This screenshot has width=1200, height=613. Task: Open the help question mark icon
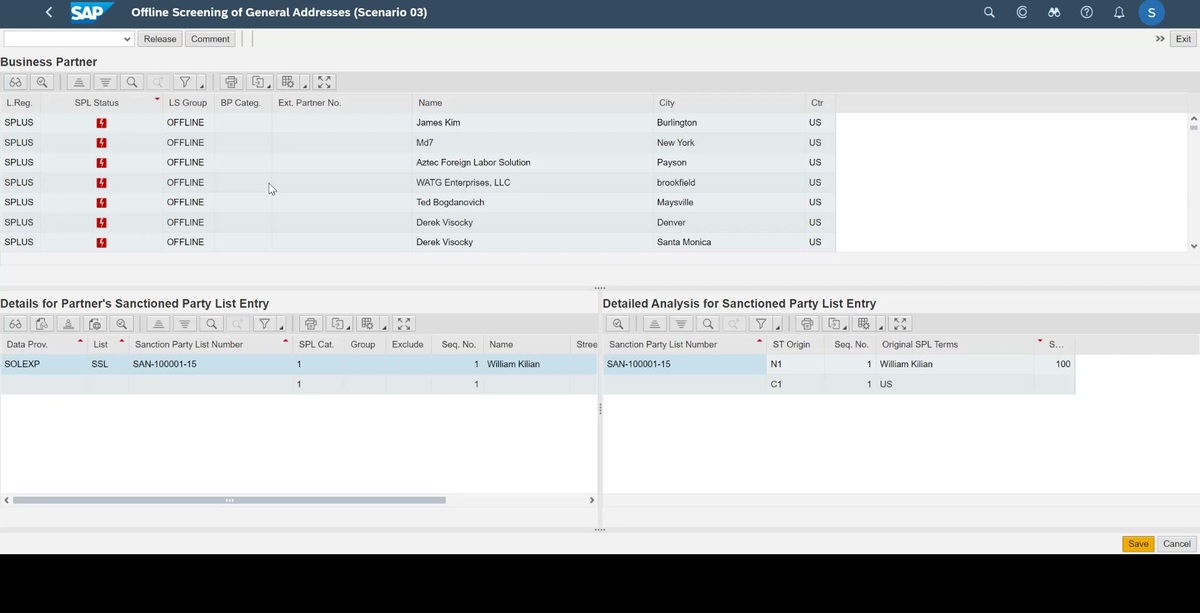click(1087, 13)
